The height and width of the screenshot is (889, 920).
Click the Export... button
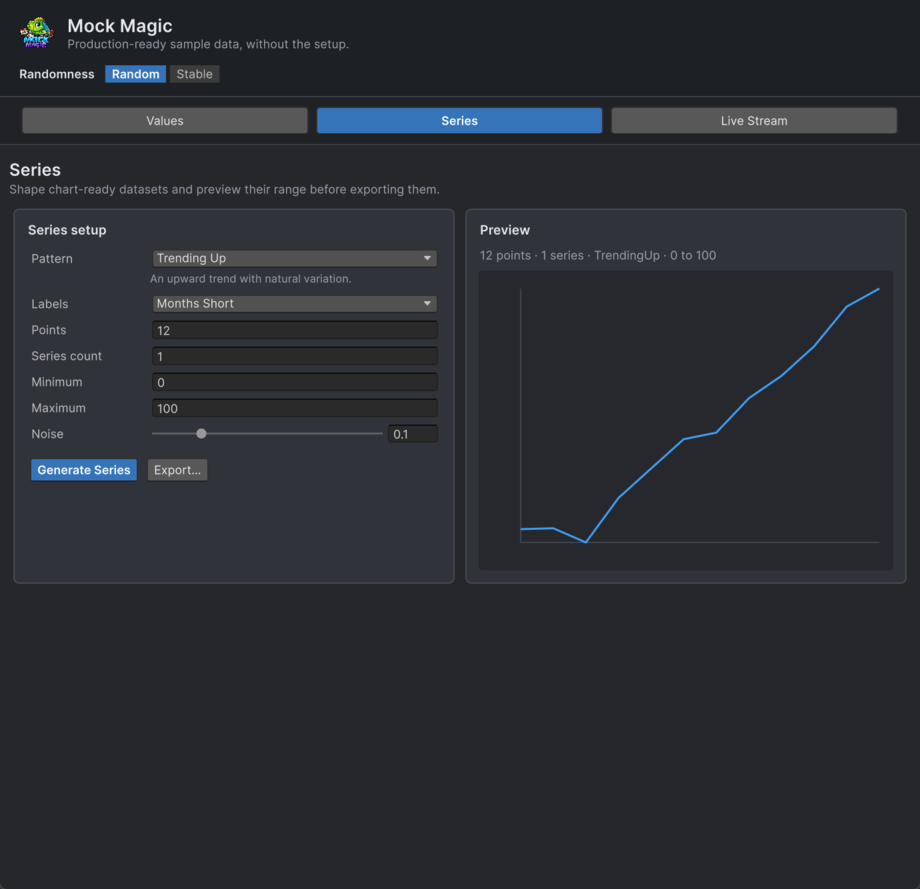point(177,470)
